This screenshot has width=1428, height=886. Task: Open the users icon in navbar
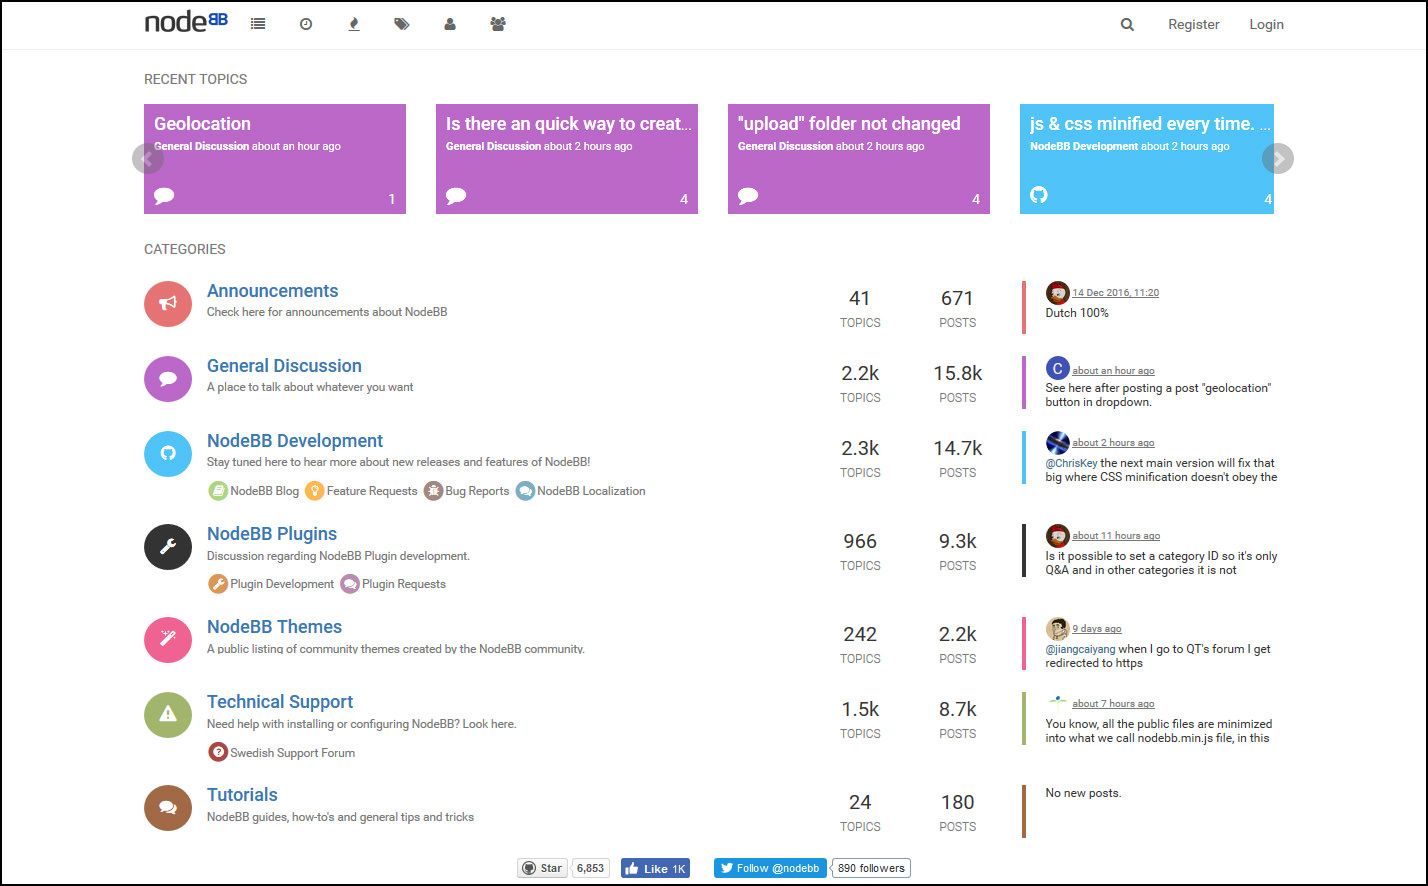[x=450, y=24]
